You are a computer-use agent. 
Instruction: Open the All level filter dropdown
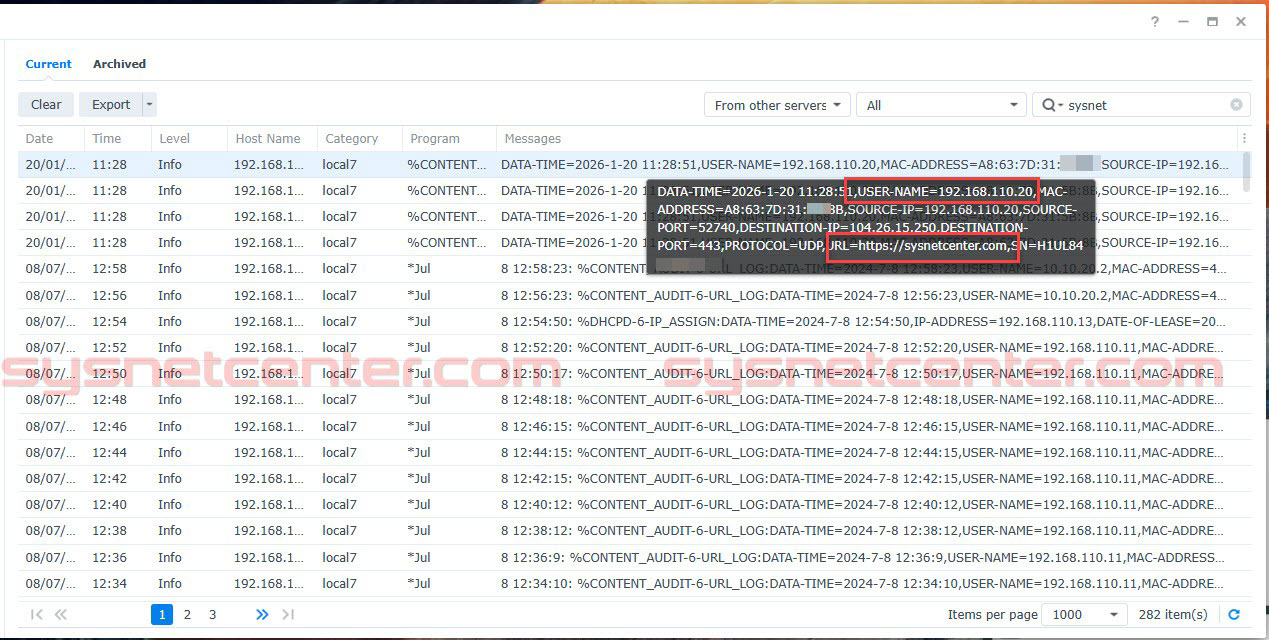[x=941, y=105]
